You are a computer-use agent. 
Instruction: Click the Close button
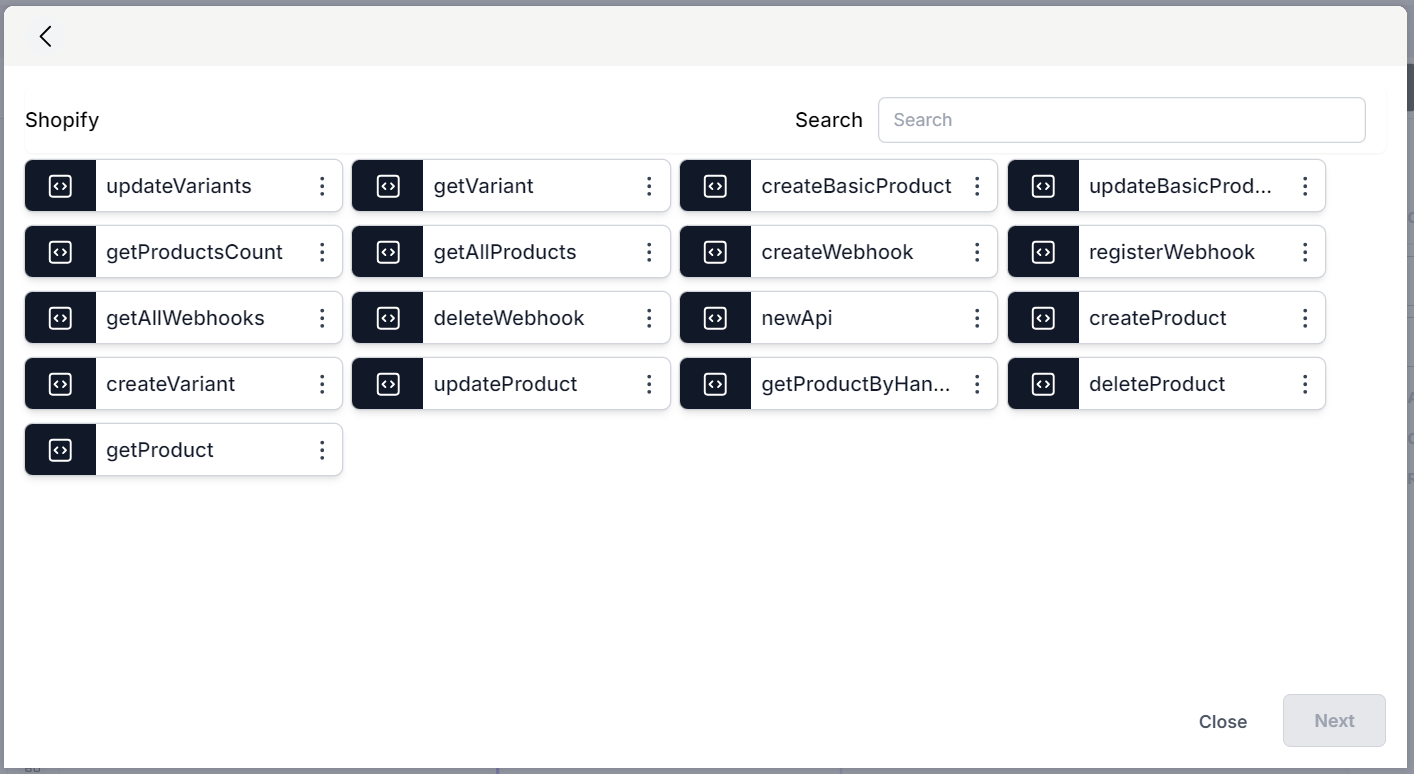click(1223, 721)
